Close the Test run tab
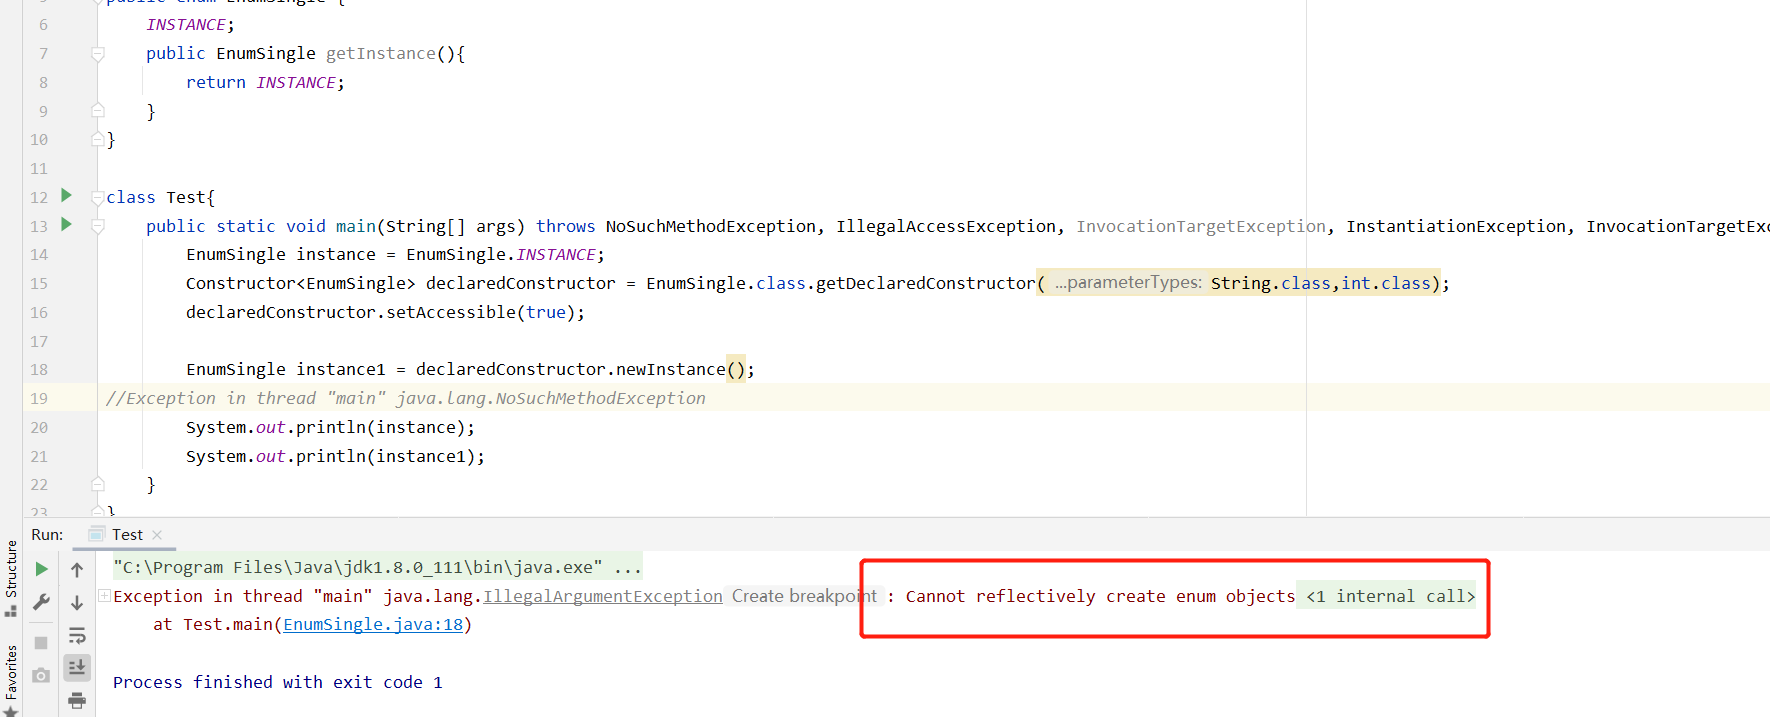Image resolution: width=1770 pixels, height=717 pixels. [157, 535]
